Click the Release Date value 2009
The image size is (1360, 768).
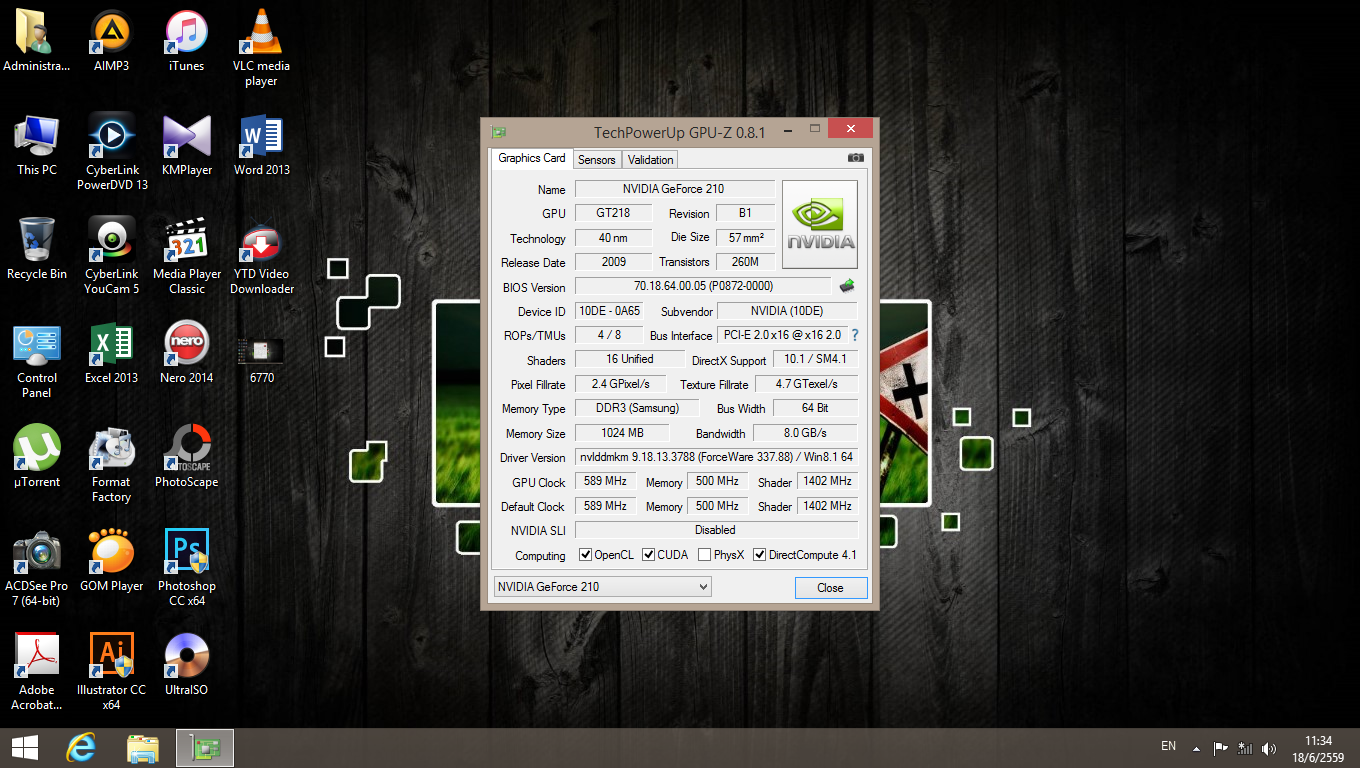(614, 262)
